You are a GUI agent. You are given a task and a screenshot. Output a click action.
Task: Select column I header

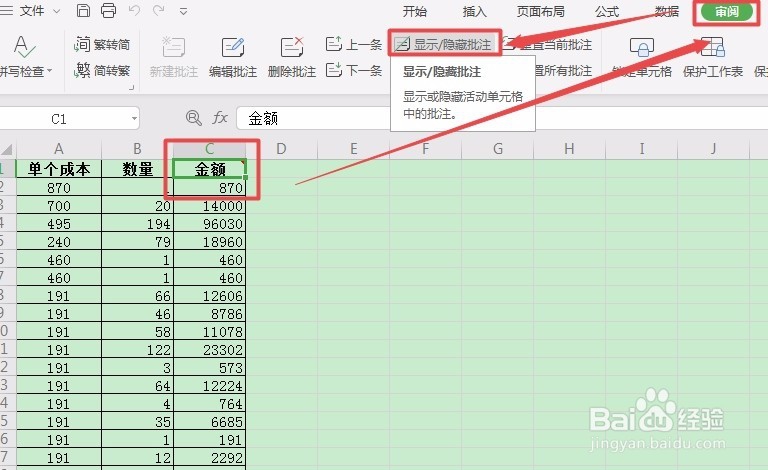(x=642, y=149)
